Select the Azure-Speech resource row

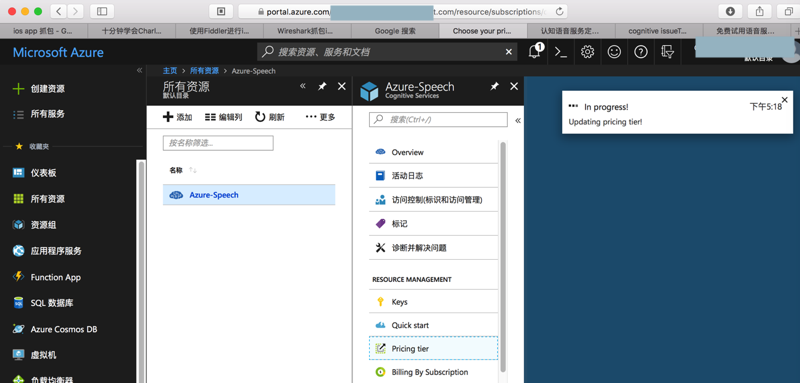[249, 195]
